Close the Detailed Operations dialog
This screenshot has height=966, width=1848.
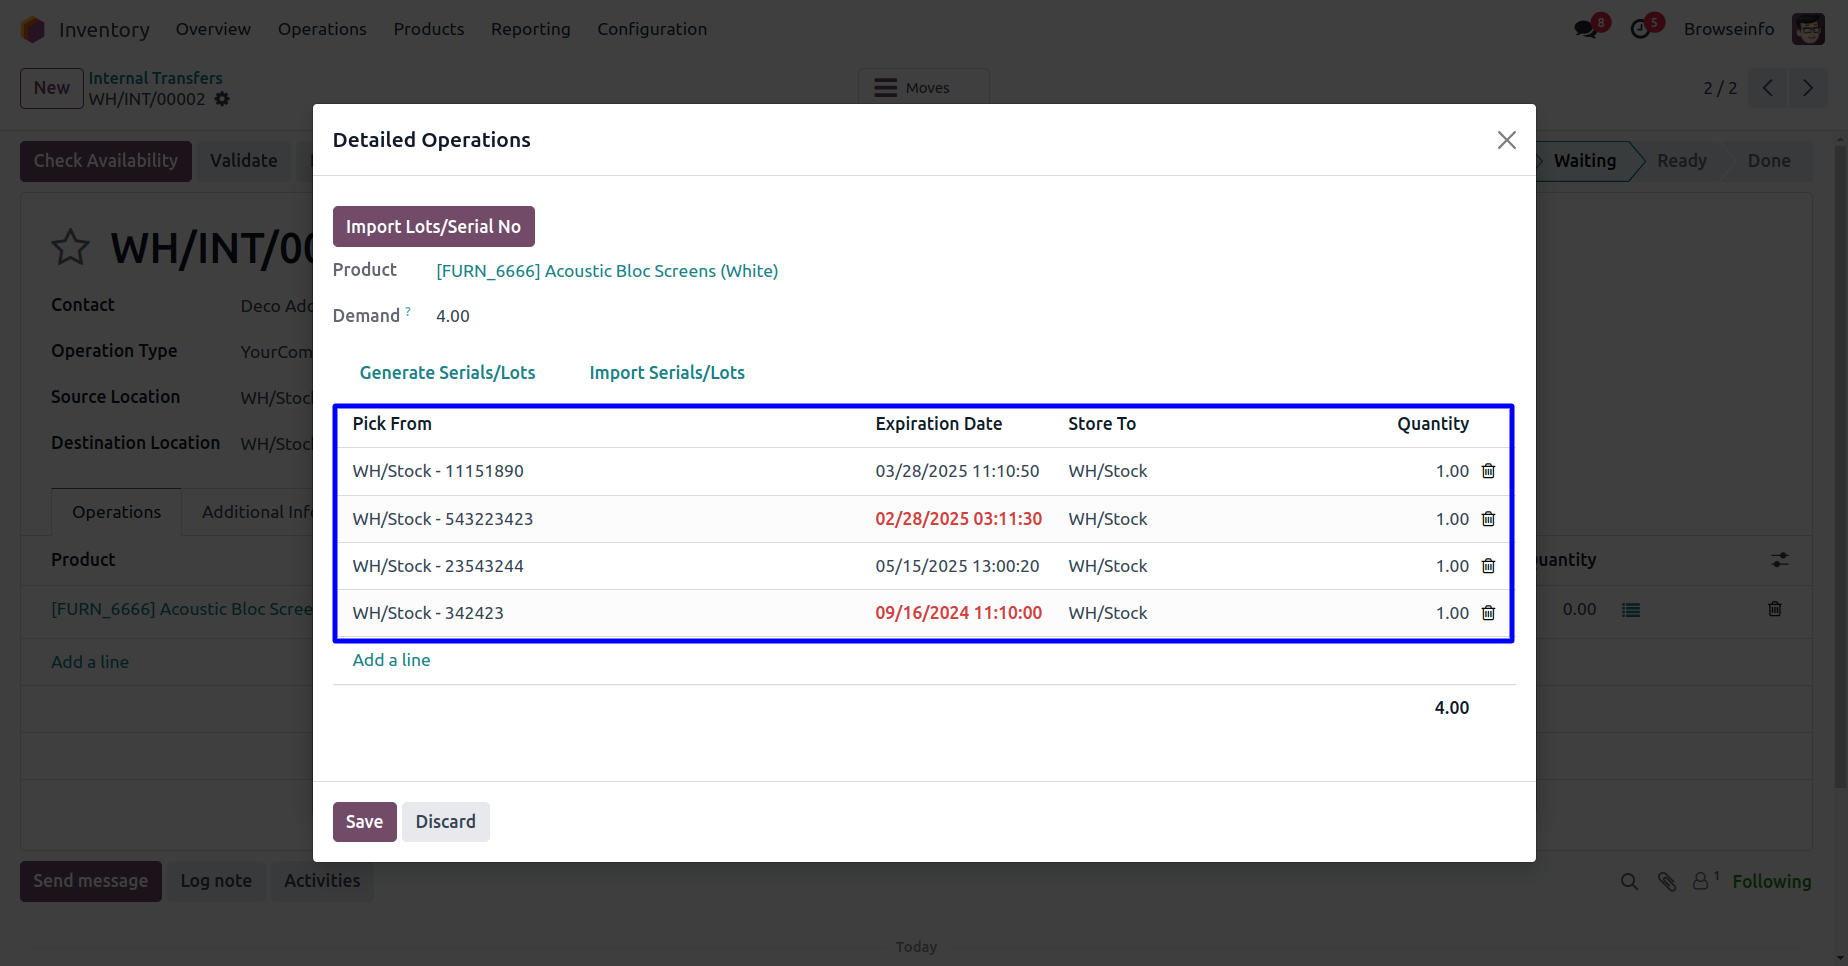click(1506, 140)
